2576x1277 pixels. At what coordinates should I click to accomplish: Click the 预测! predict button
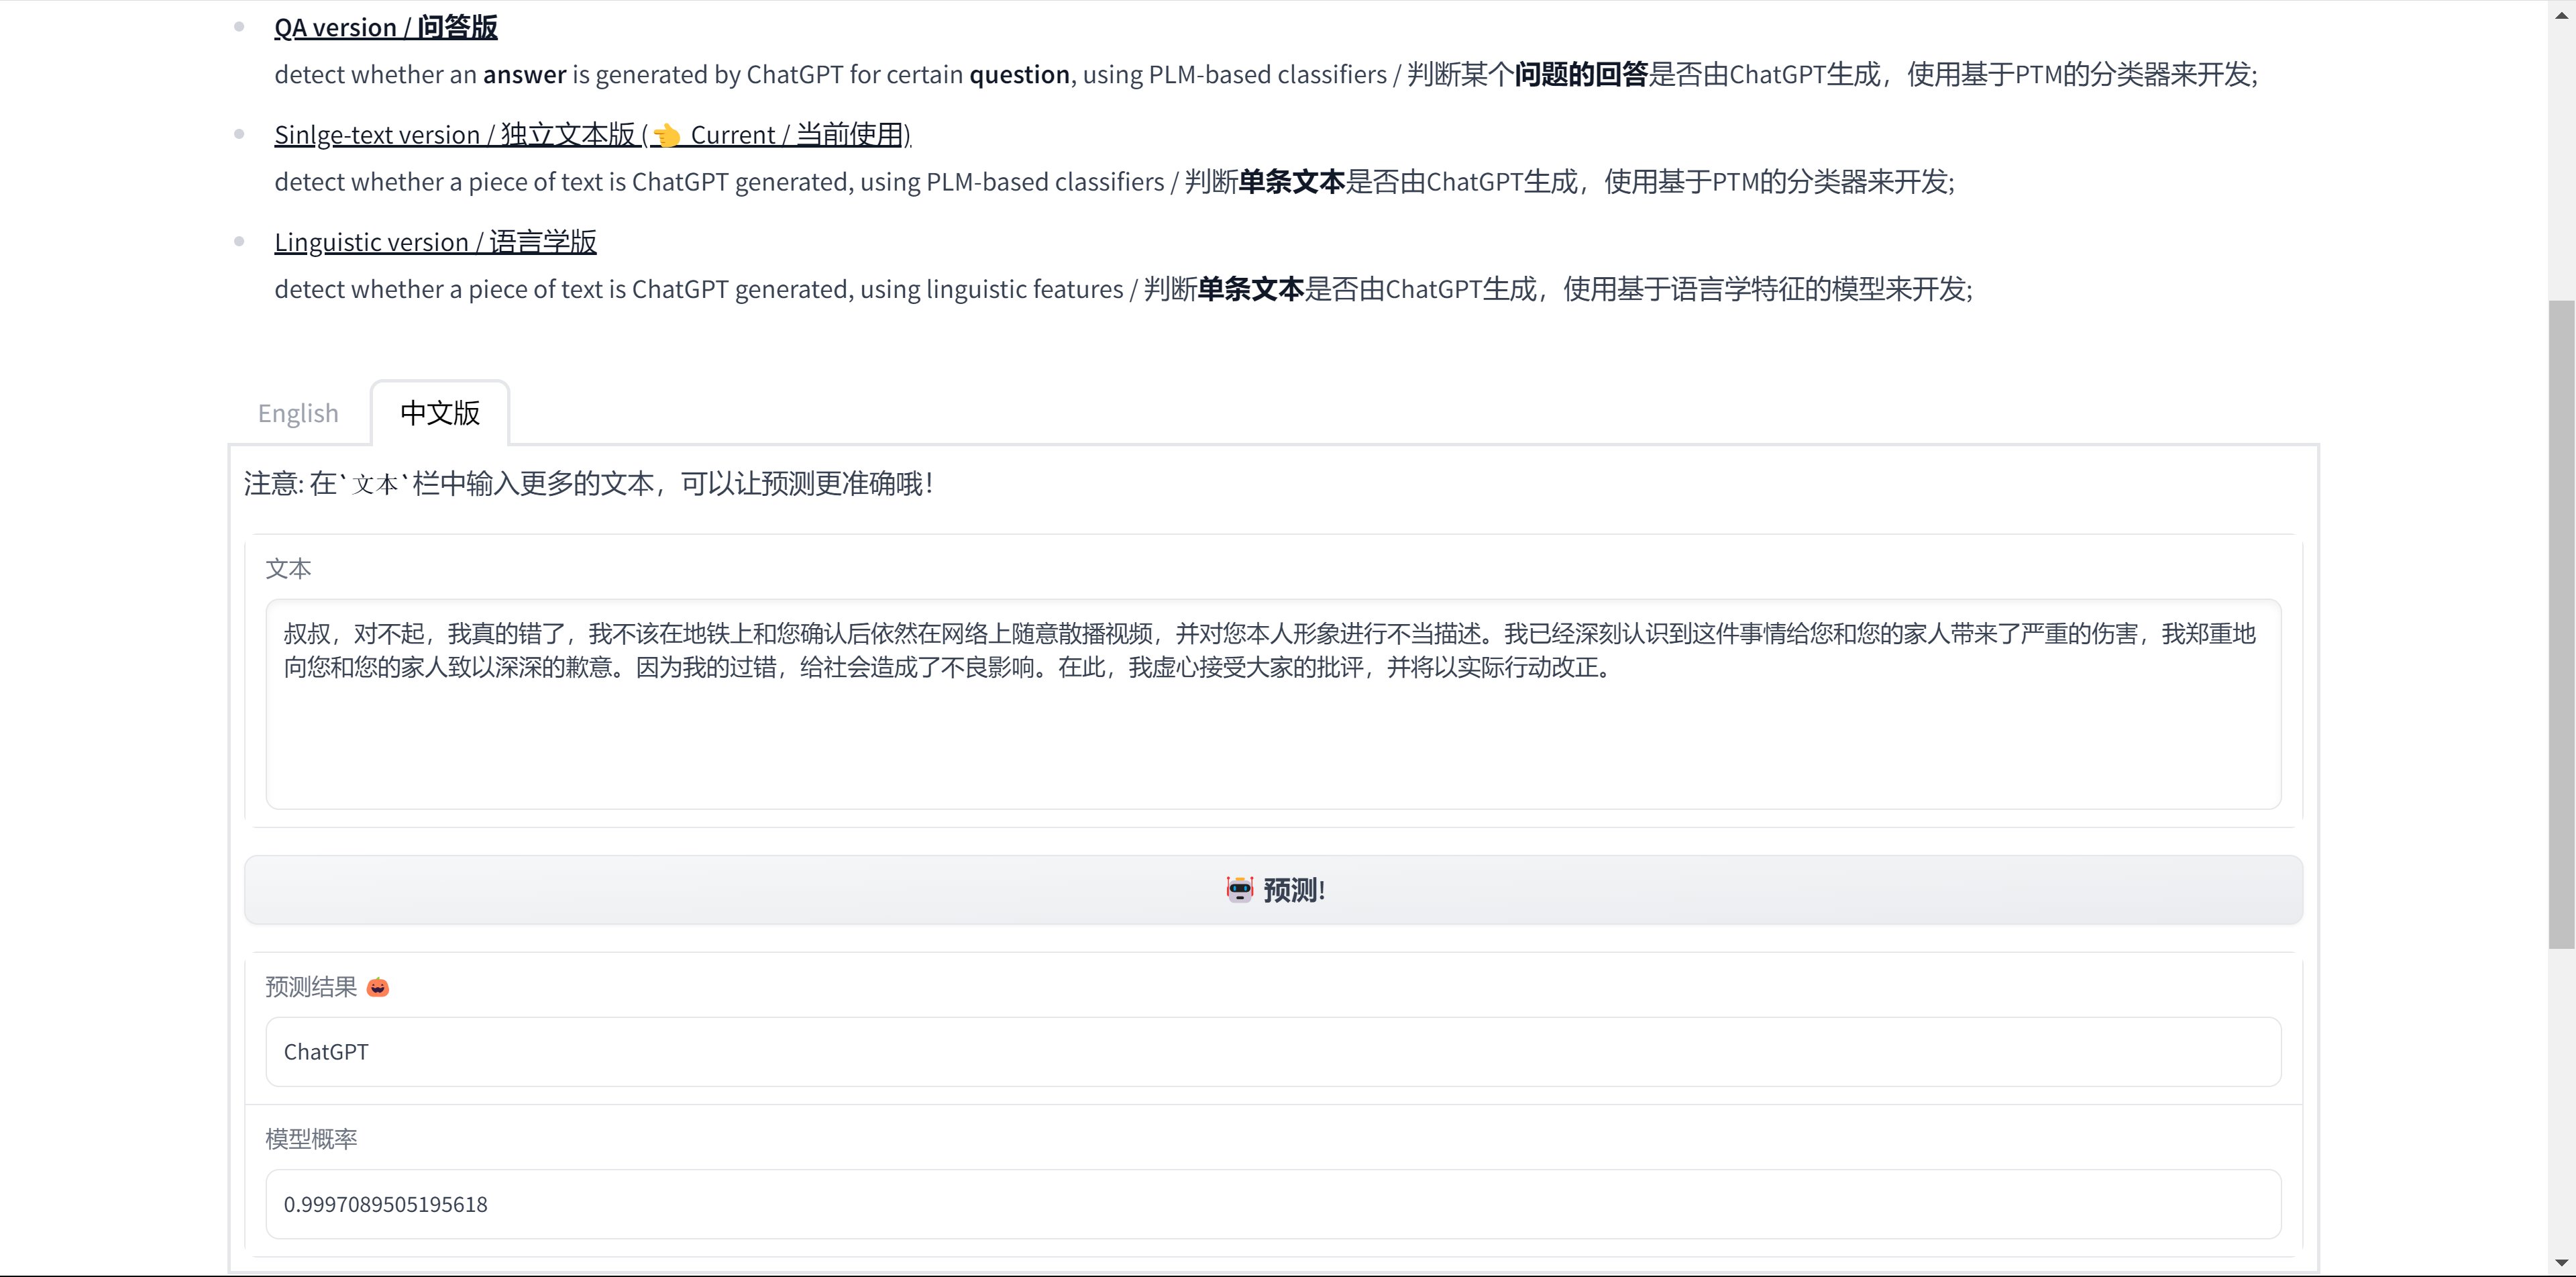1273,890
